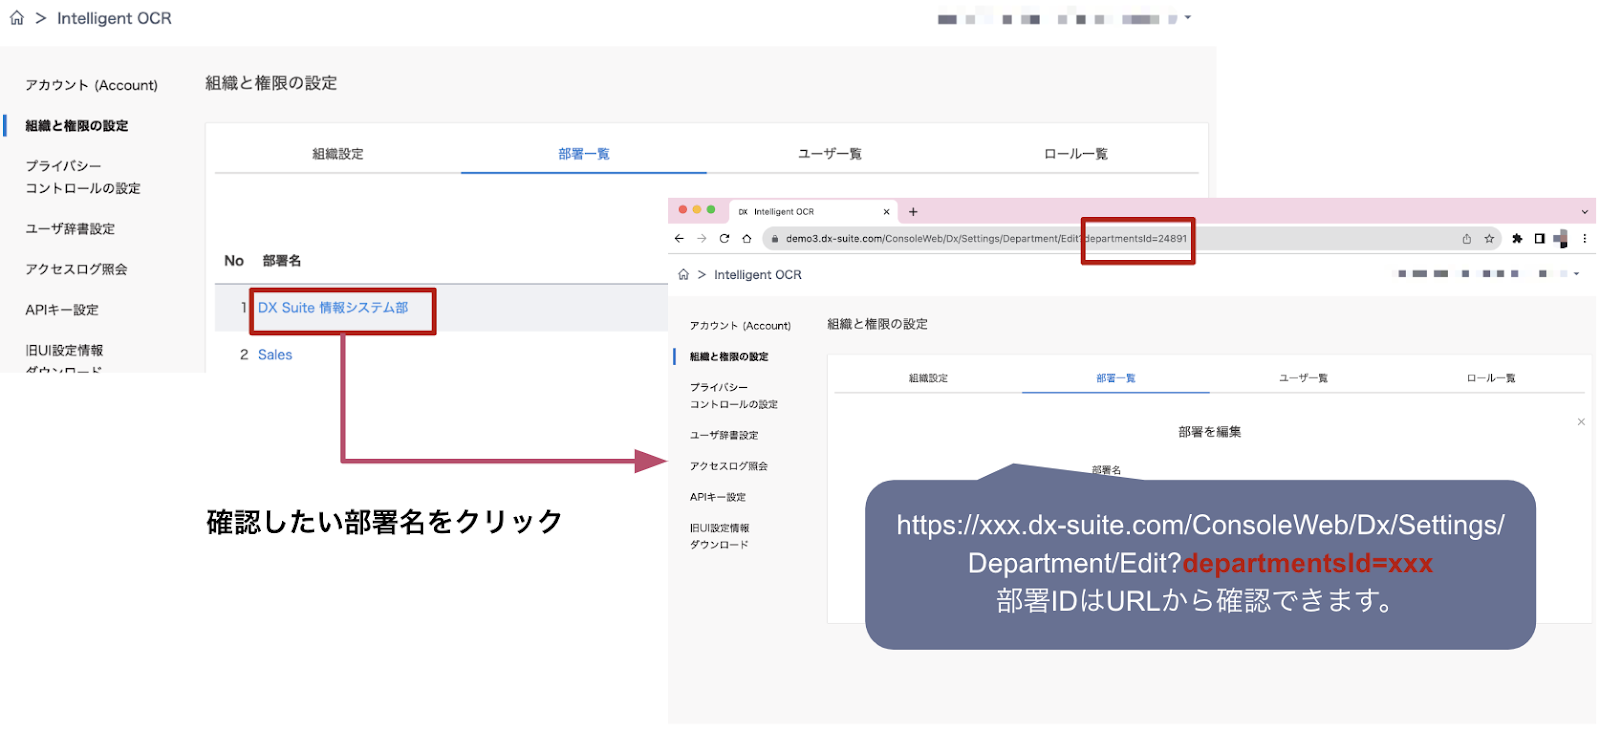This screenshot has height=732, width=1600.
Task: Toggle the browser side panel icon
Action: tap(1540, 239)
